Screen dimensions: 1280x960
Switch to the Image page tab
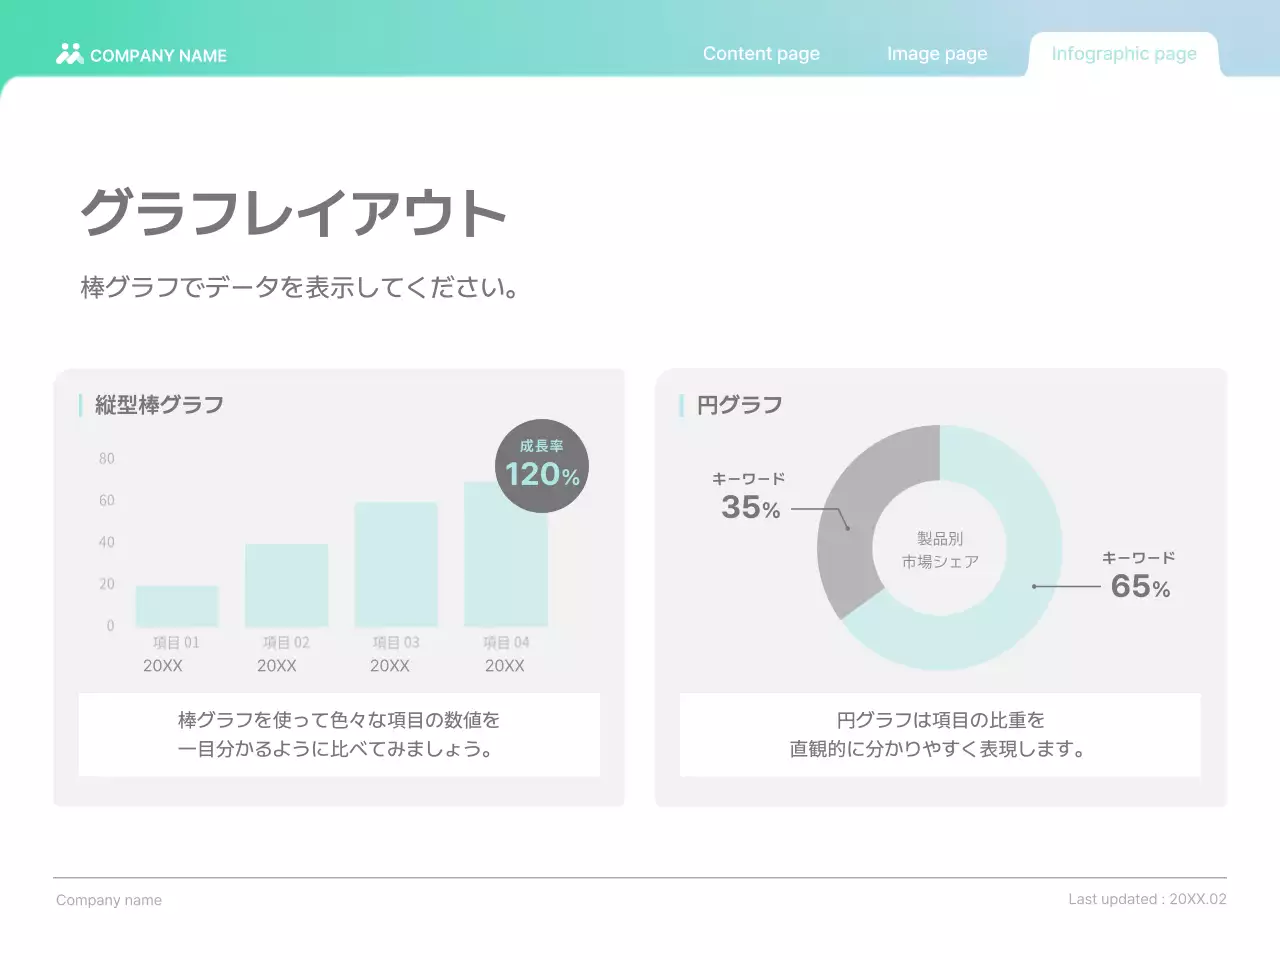[936, 53]
